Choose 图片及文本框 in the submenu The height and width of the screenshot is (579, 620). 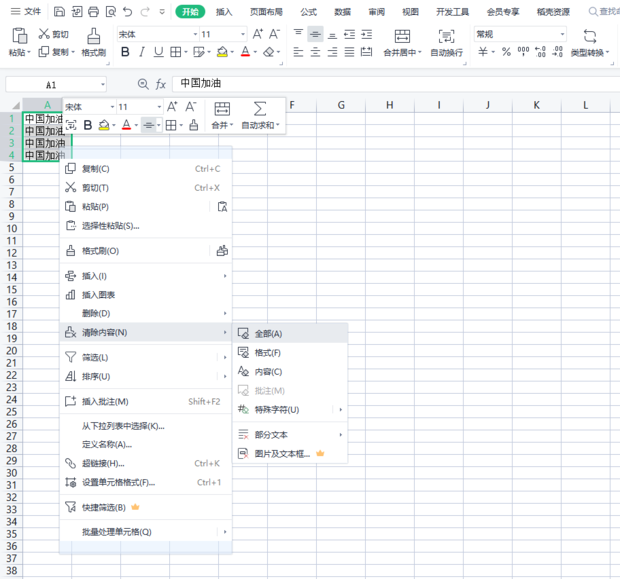click(290, 454)
